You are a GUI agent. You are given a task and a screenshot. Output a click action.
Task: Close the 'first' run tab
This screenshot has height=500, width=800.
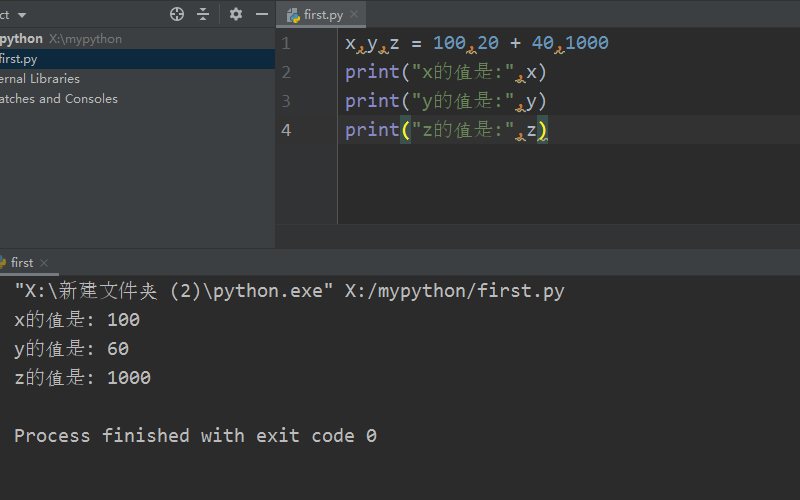pos(44,263)
